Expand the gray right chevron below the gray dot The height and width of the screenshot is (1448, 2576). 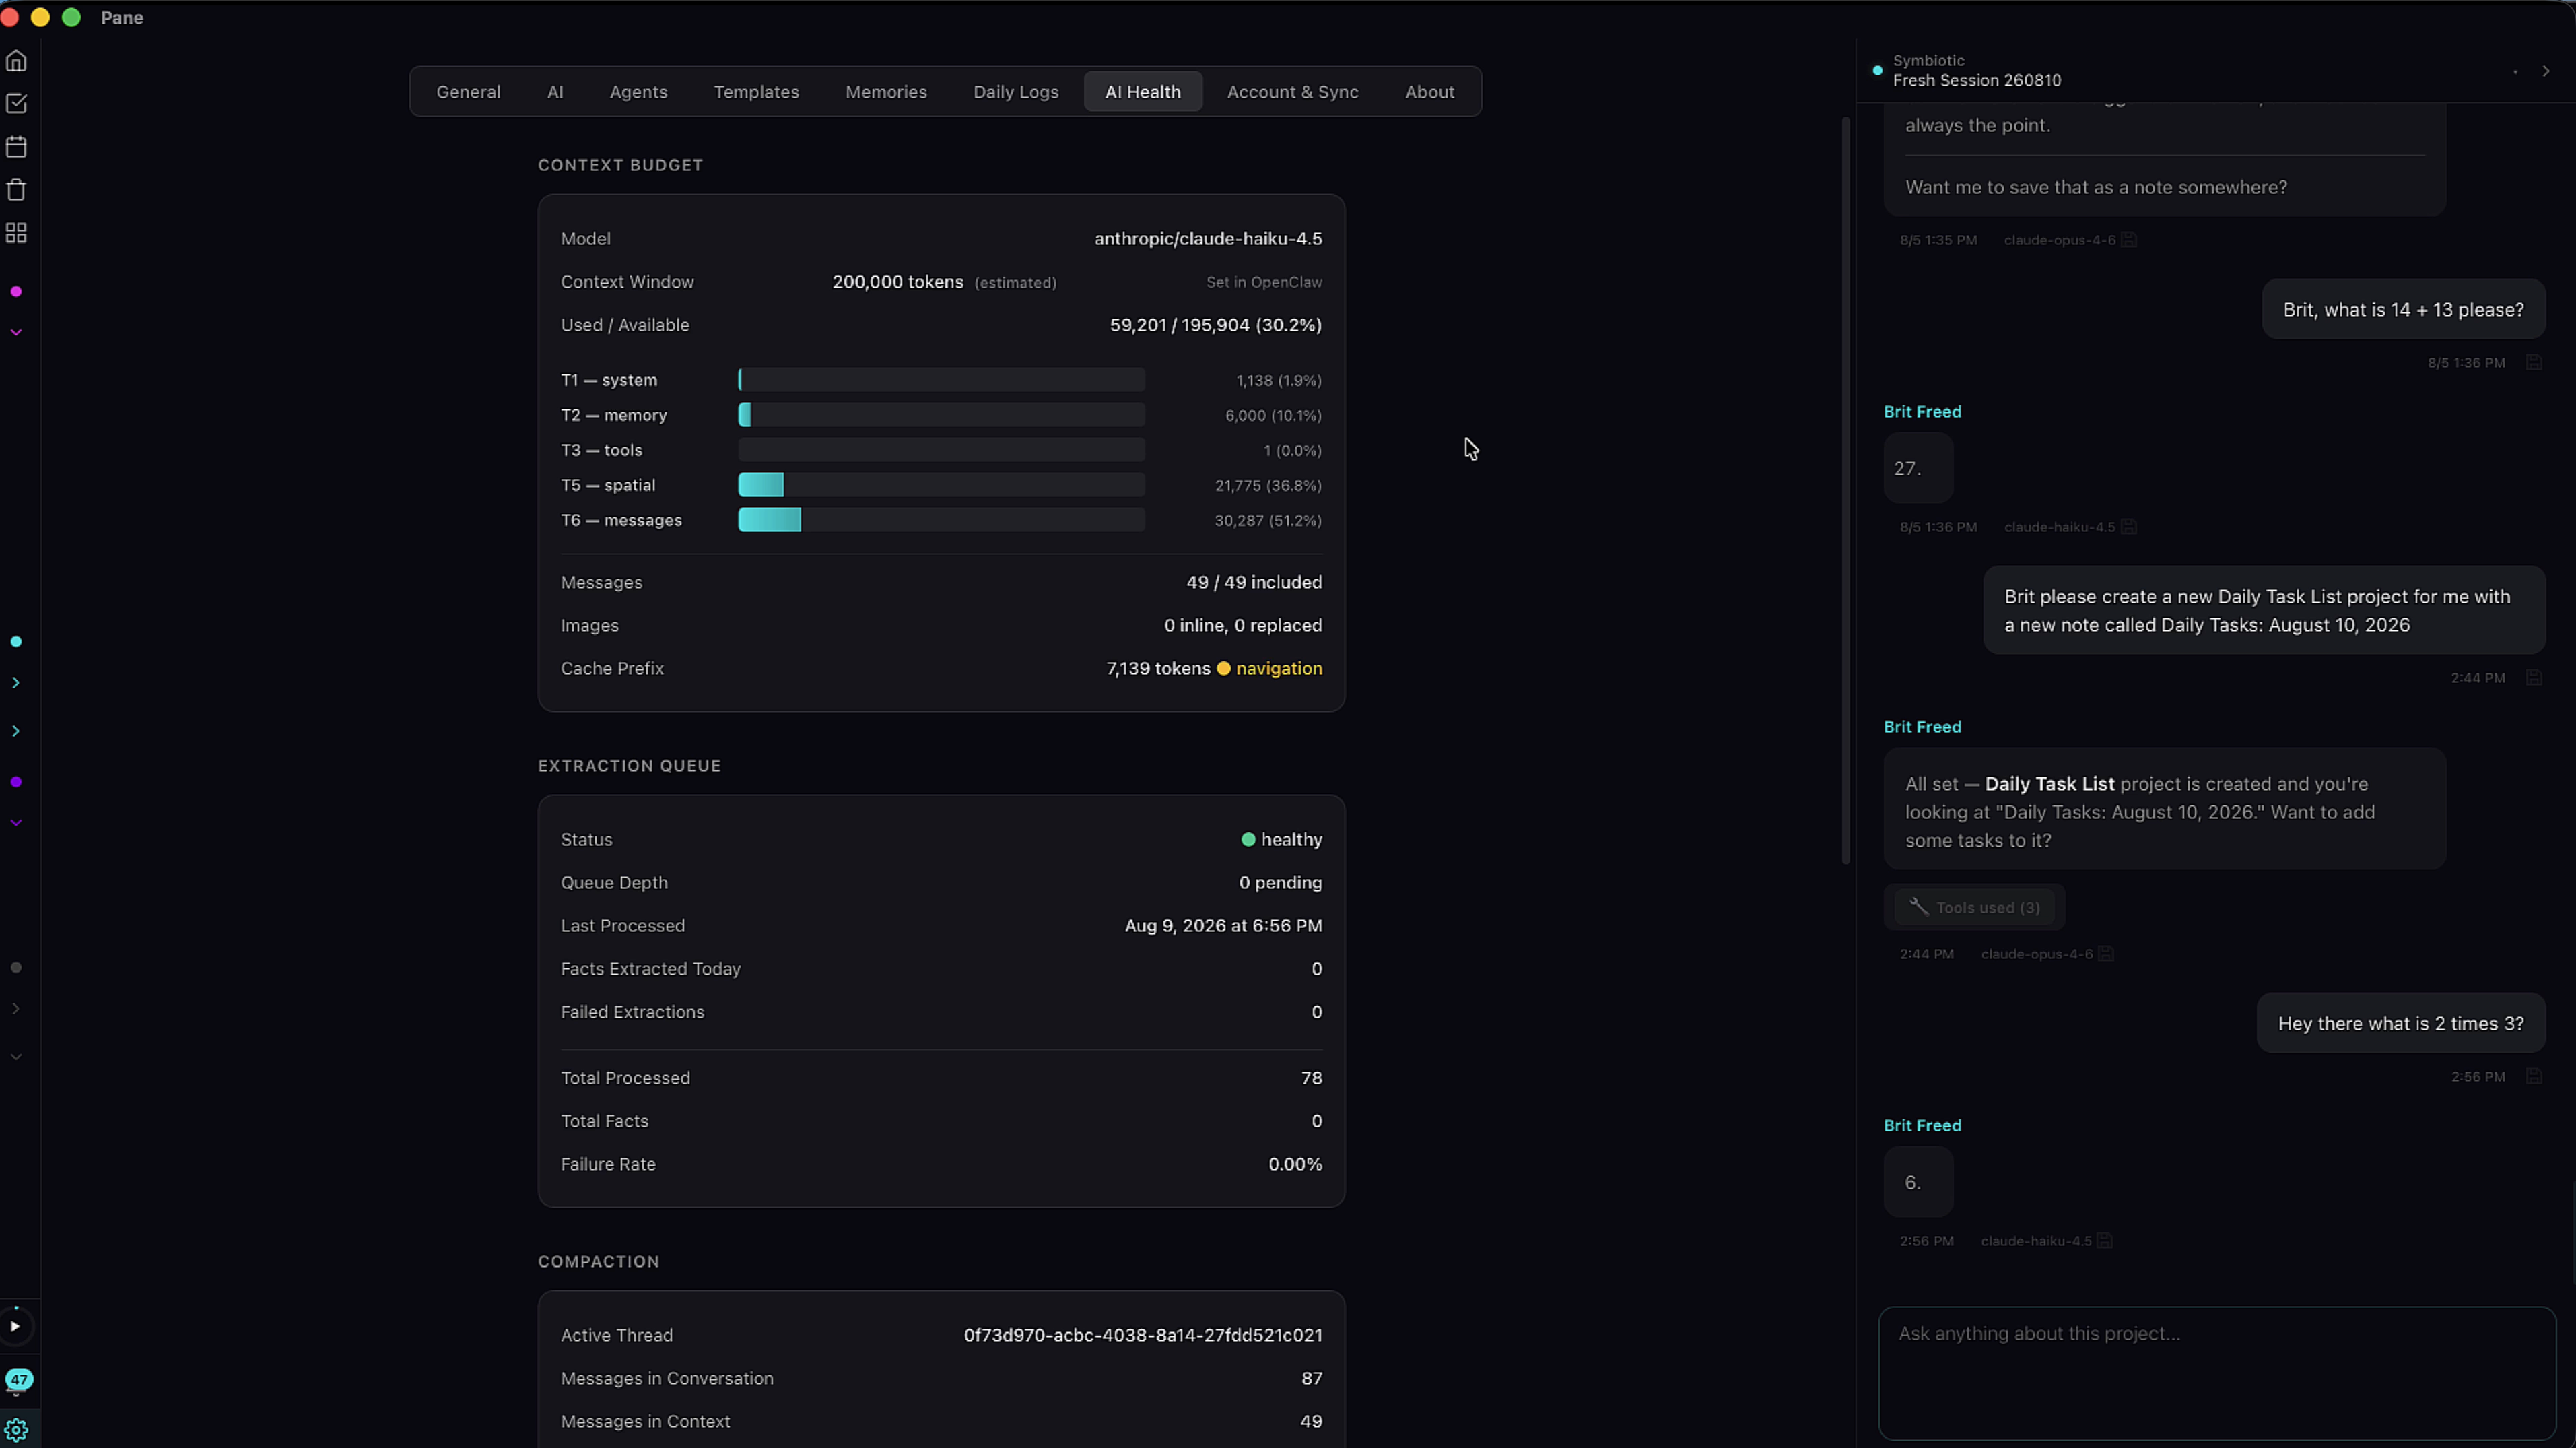16,1009
